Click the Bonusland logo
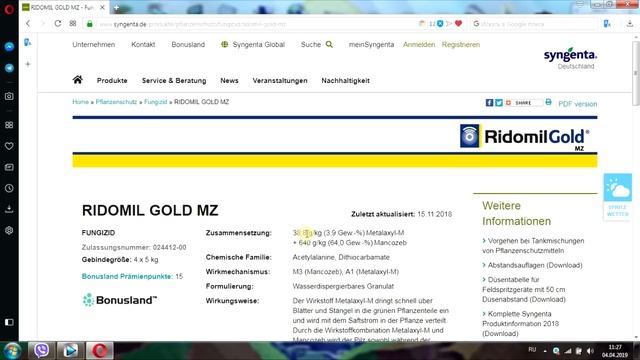This screenshot has height=360, width=640. point(120,300)
